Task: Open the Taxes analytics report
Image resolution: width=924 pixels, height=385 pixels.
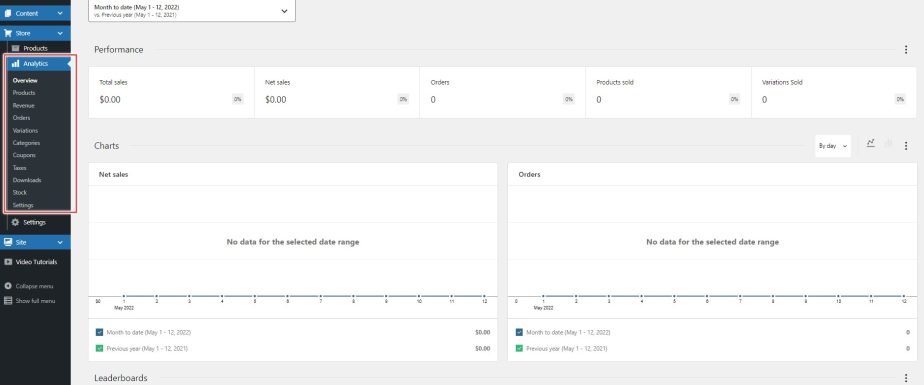Action: 19,168
